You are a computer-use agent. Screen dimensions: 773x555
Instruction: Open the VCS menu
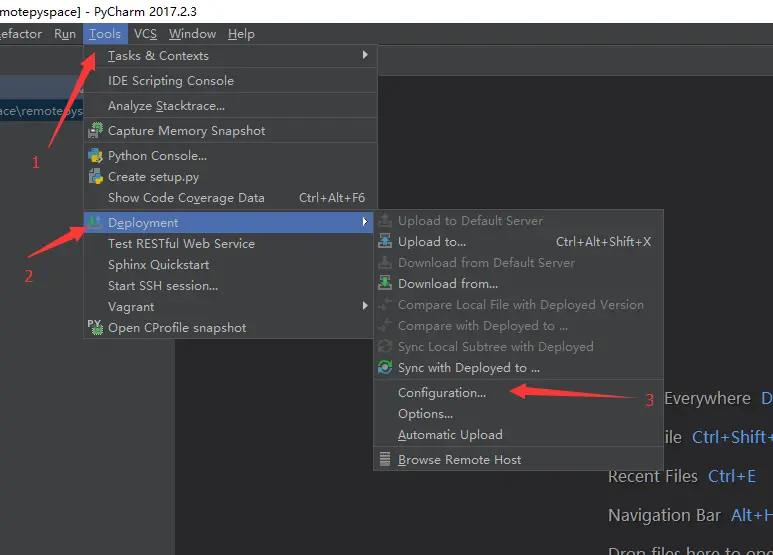click(x=145, y=34)
